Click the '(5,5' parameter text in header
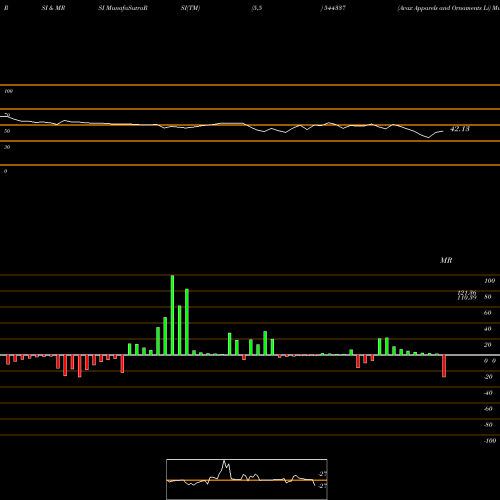The height and width of the screenshot is (500, 500). coord(257,8)
